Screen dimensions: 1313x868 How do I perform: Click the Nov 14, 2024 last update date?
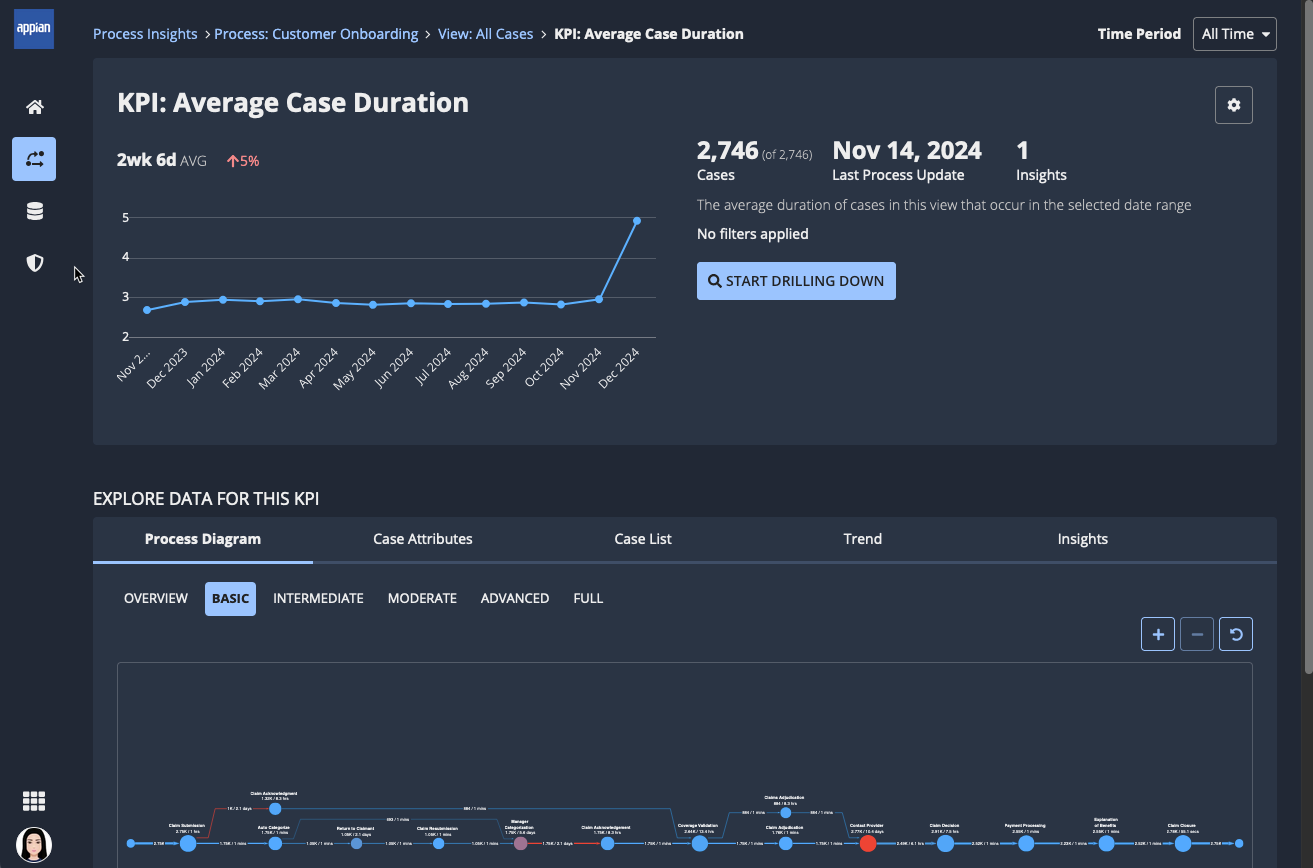(907, 151)
